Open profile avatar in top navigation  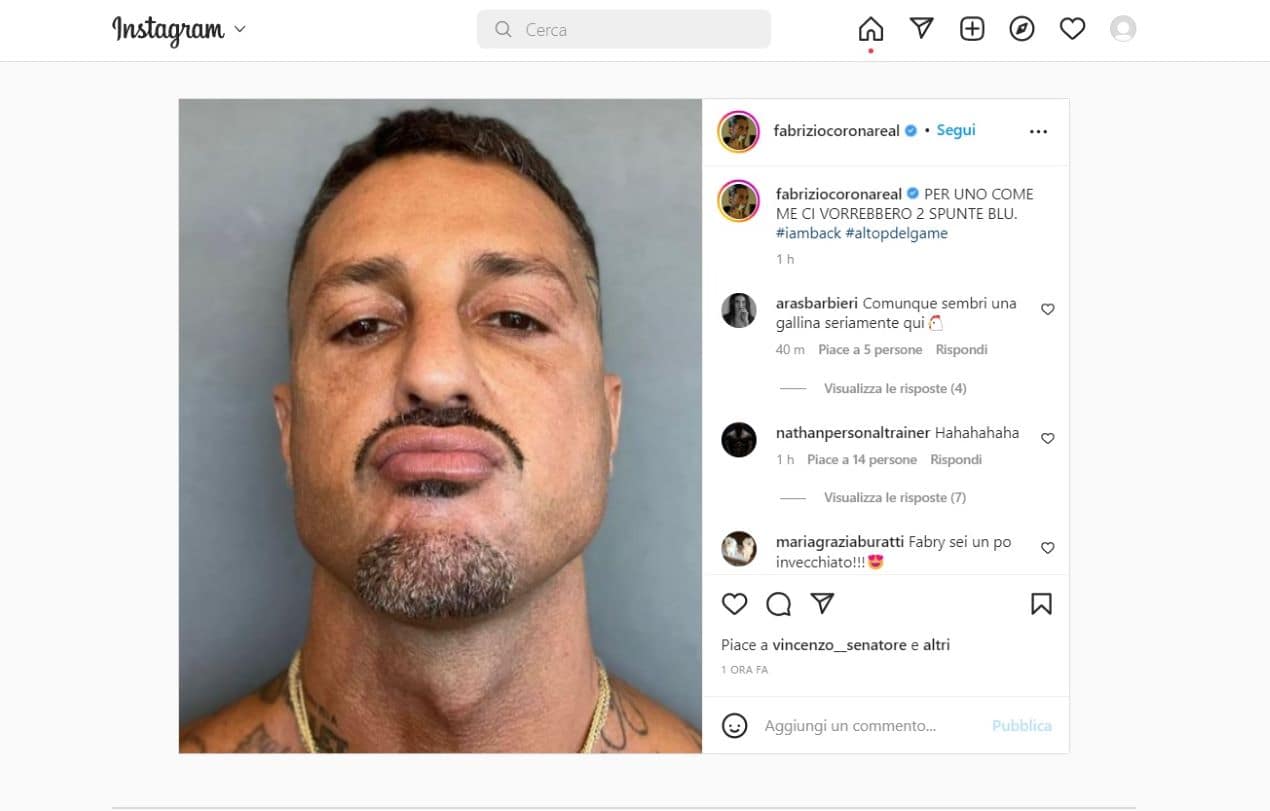(1123, 29)
